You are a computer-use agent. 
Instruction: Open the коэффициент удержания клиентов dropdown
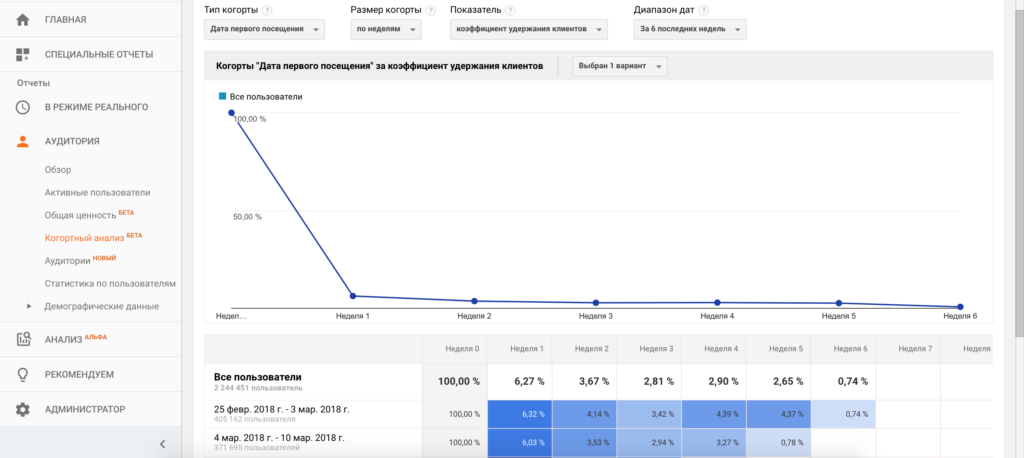tap(528, 30)
